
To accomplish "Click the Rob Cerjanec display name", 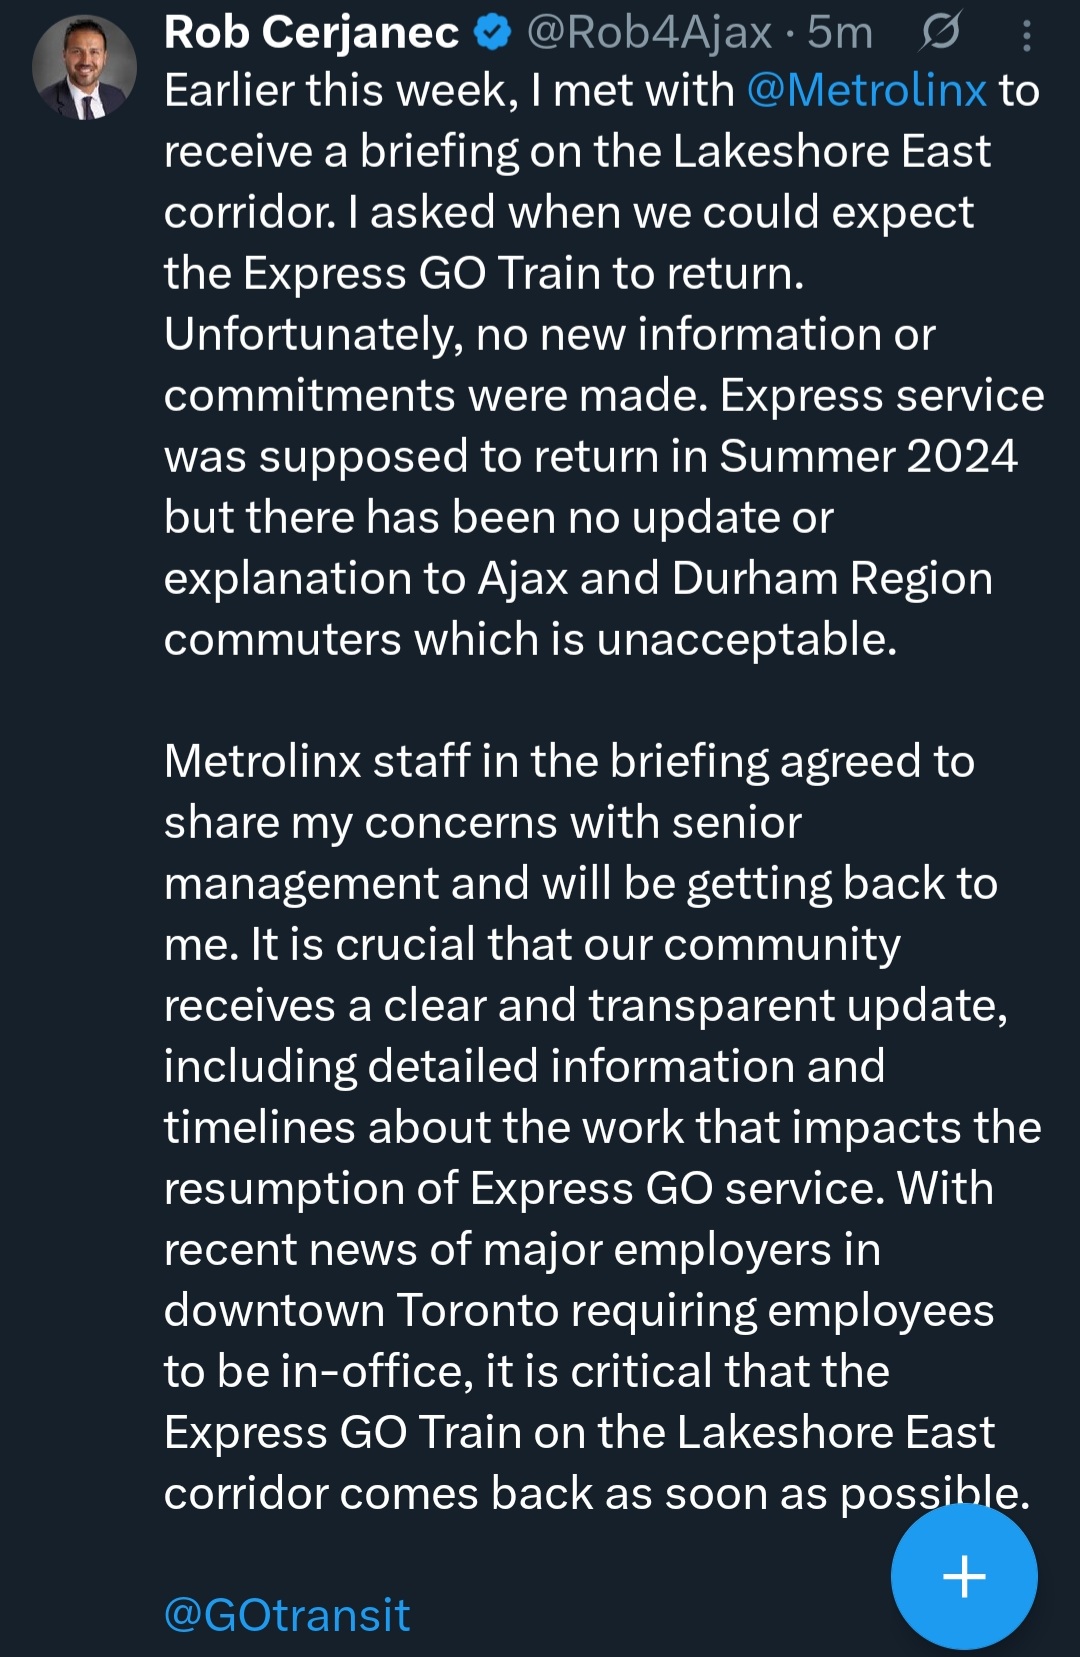I will [311, 33].
